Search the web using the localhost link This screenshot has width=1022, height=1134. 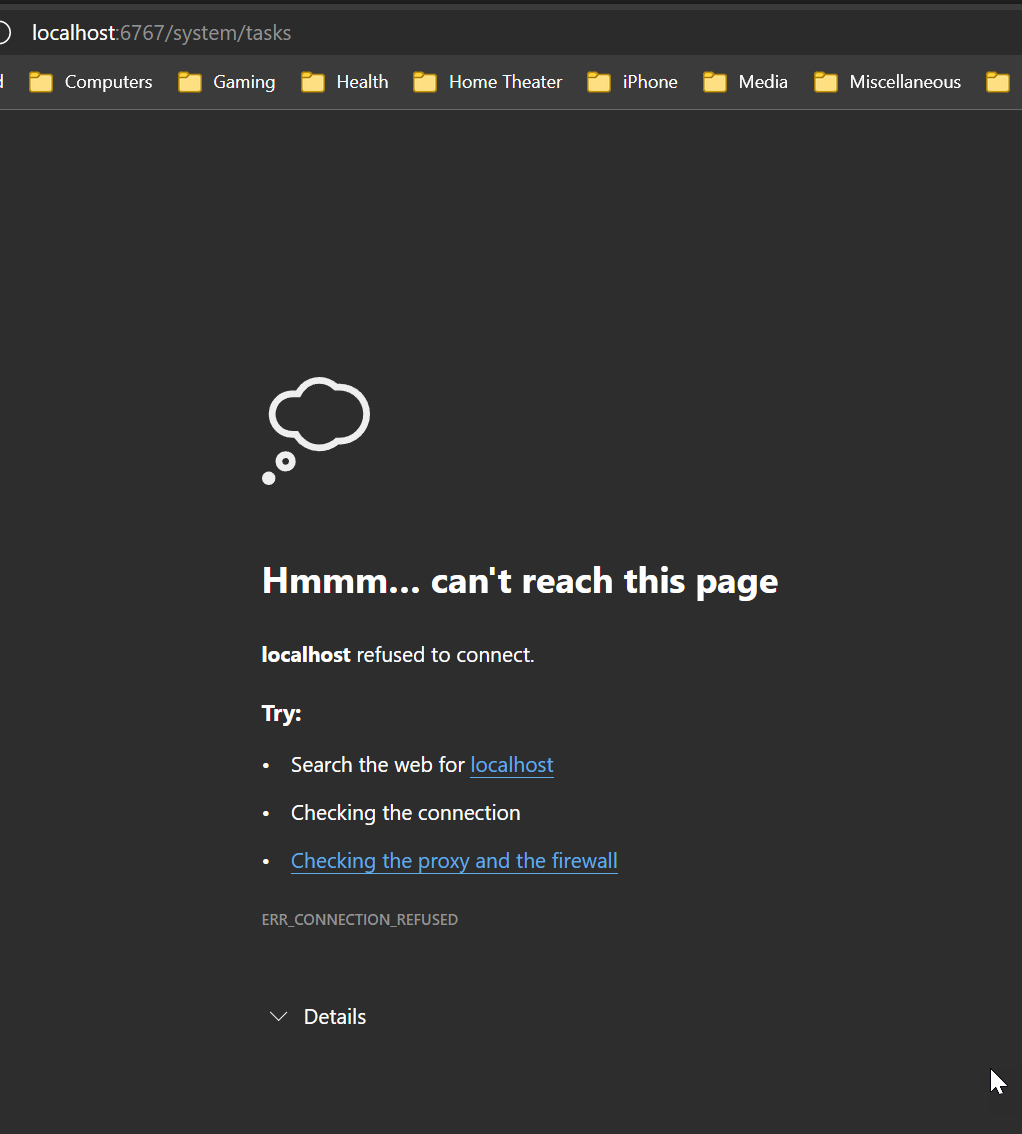(511, 764)
